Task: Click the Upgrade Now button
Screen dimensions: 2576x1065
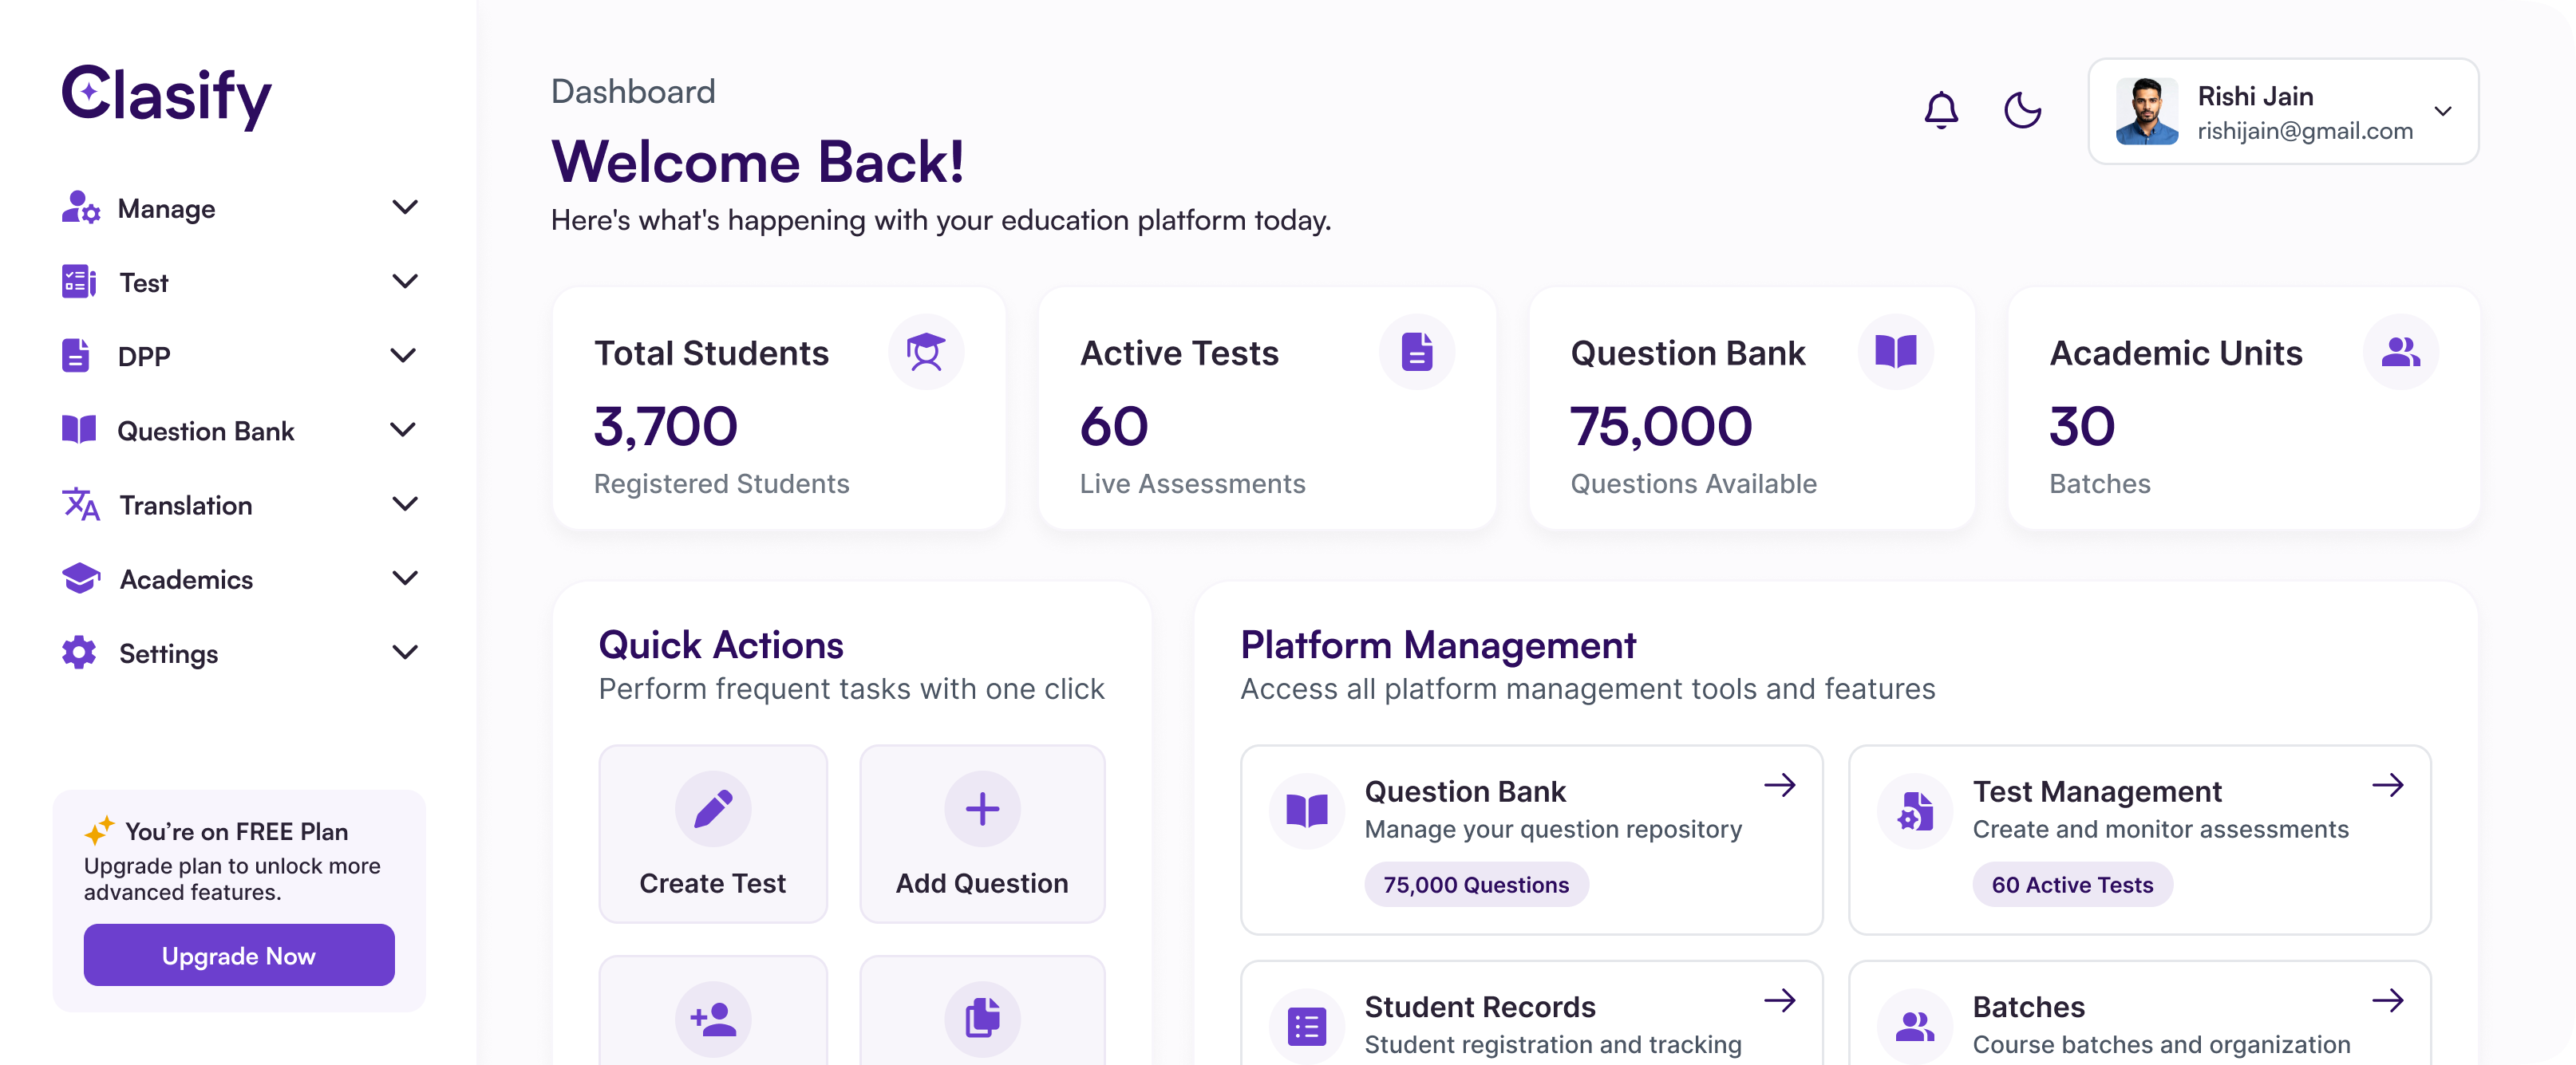Action: click(x=239, y=955)
